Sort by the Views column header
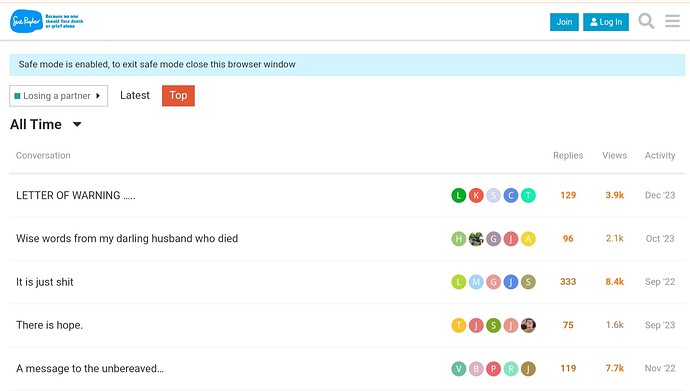 tap(614, 155)
